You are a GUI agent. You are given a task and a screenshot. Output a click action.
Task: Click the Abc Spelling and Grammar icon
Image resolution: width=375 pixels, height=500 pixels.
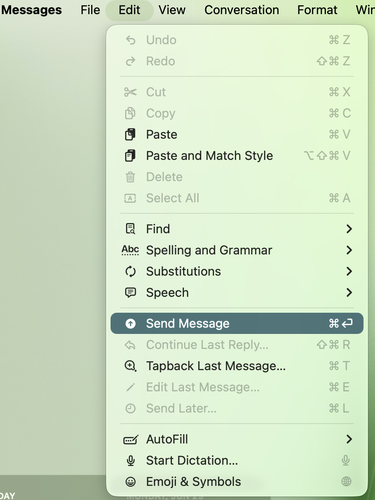130,250
